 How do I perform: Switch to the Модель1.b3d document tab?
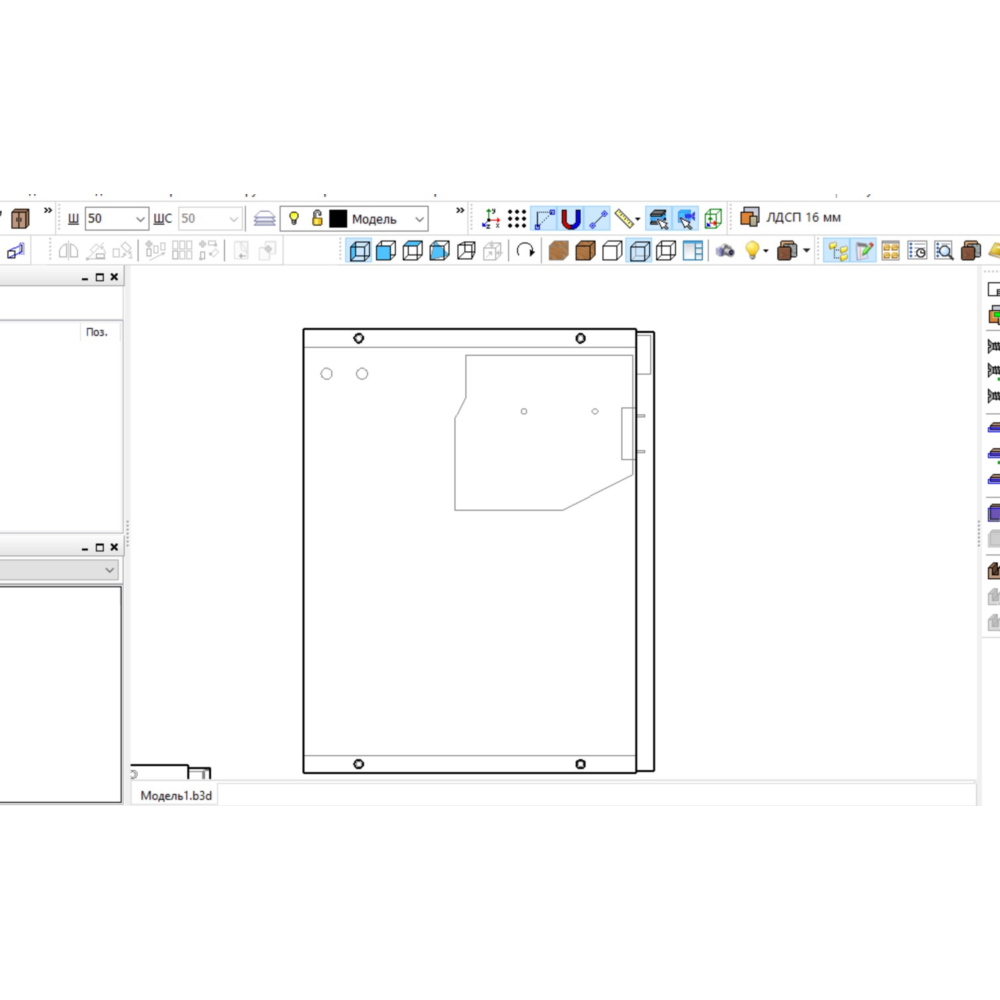coord(176,795)
